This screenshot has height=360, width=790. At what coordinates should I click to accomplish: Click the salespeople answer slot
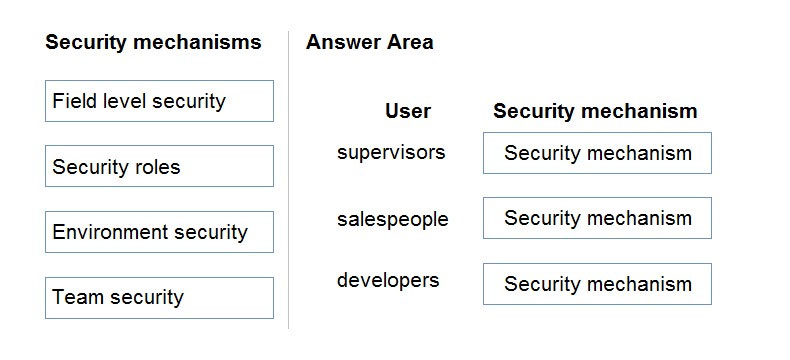pyautogui.click(x=597, y=218)
